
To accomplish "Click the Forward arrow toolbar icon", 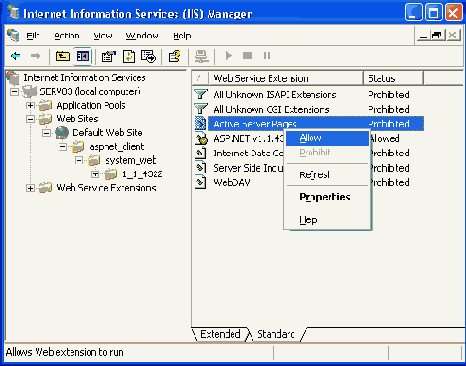I will point(35,56).
